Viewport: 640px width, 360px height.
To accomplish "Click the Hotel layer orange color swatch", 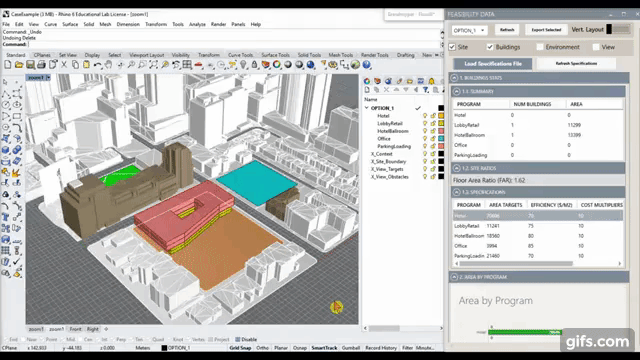I will coord(441,116).
